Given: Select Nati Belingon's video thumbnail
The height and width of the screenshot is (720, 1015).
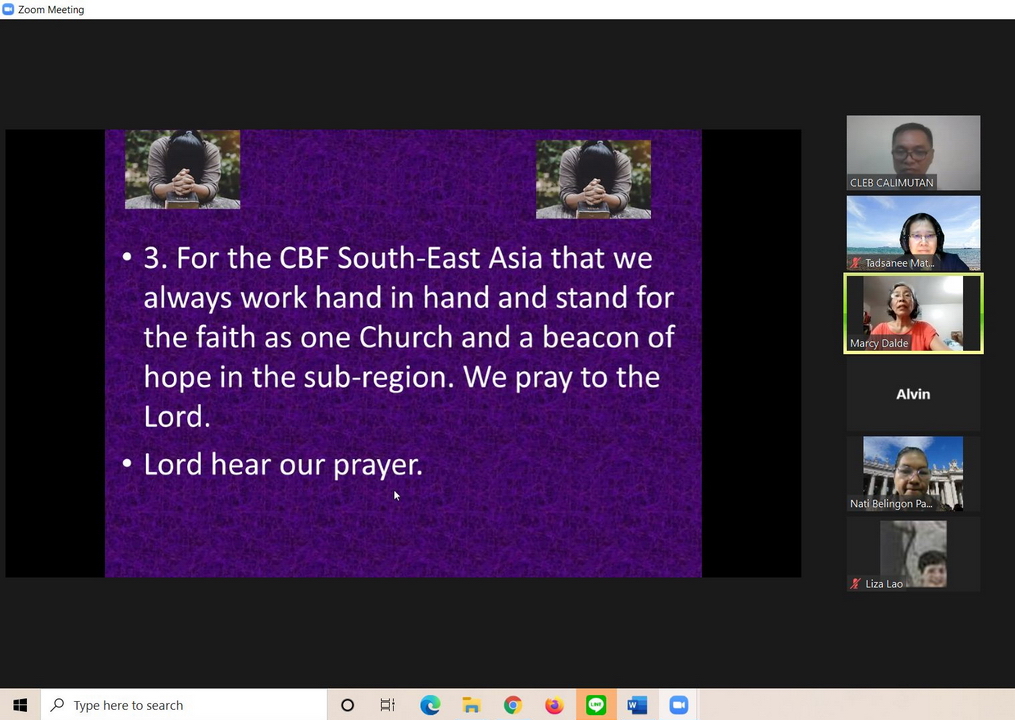Looking at the screenshot, I should (913, 473).
